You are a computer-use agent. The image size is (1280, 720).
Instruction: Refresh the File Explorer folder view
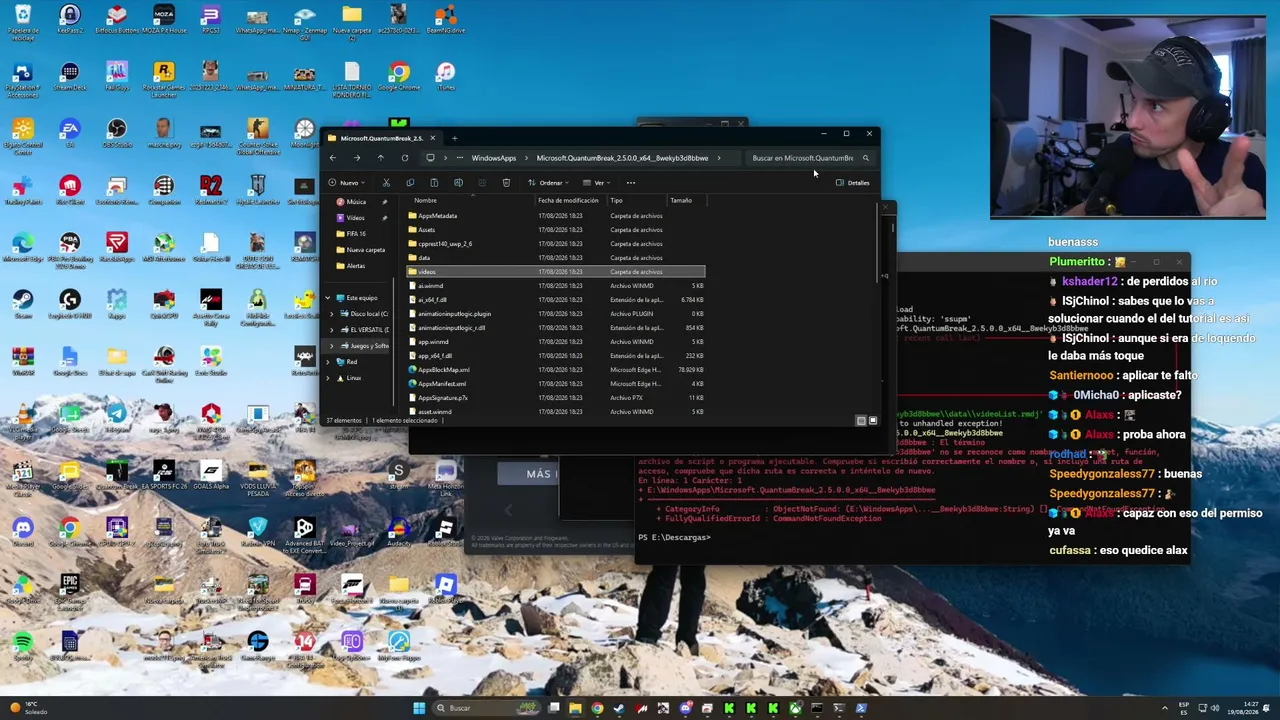tap(404, 158)
